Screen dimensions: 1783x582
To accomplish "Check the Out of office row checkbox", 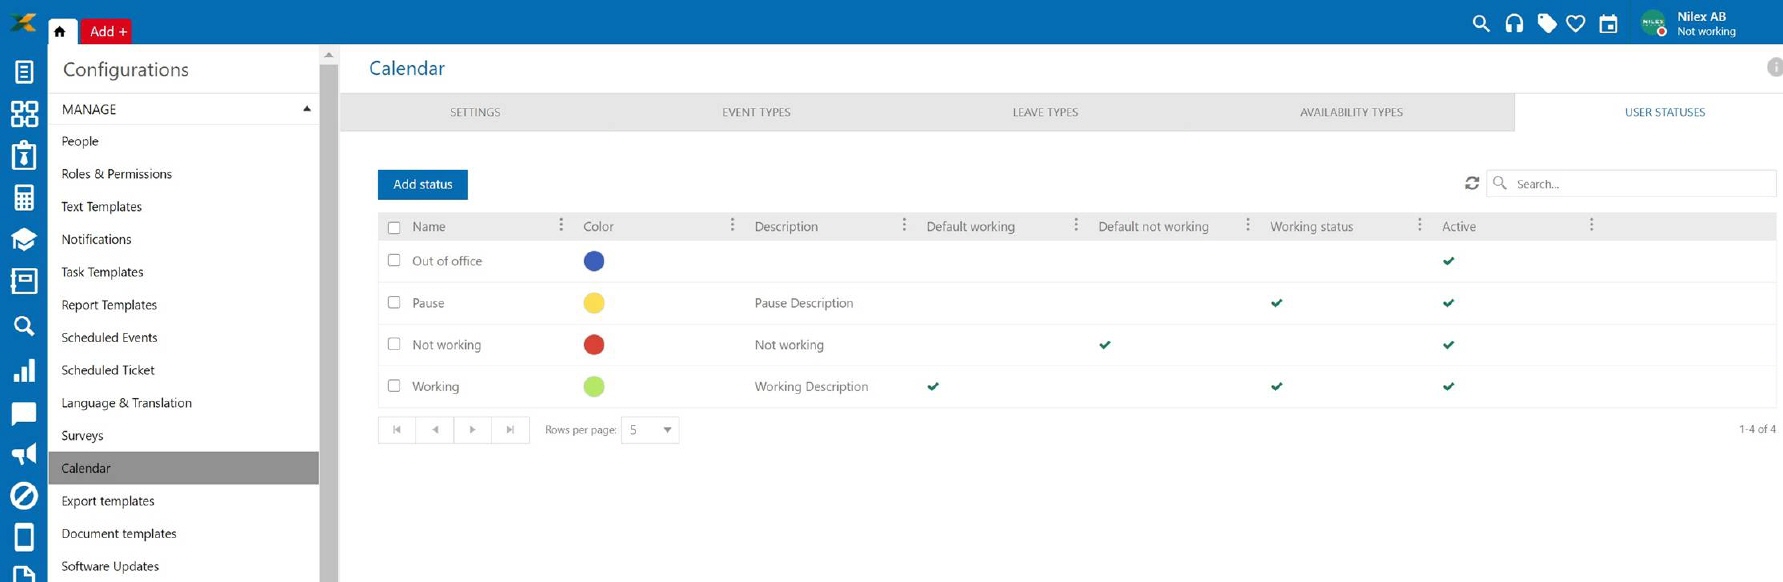I will (394, 261).
